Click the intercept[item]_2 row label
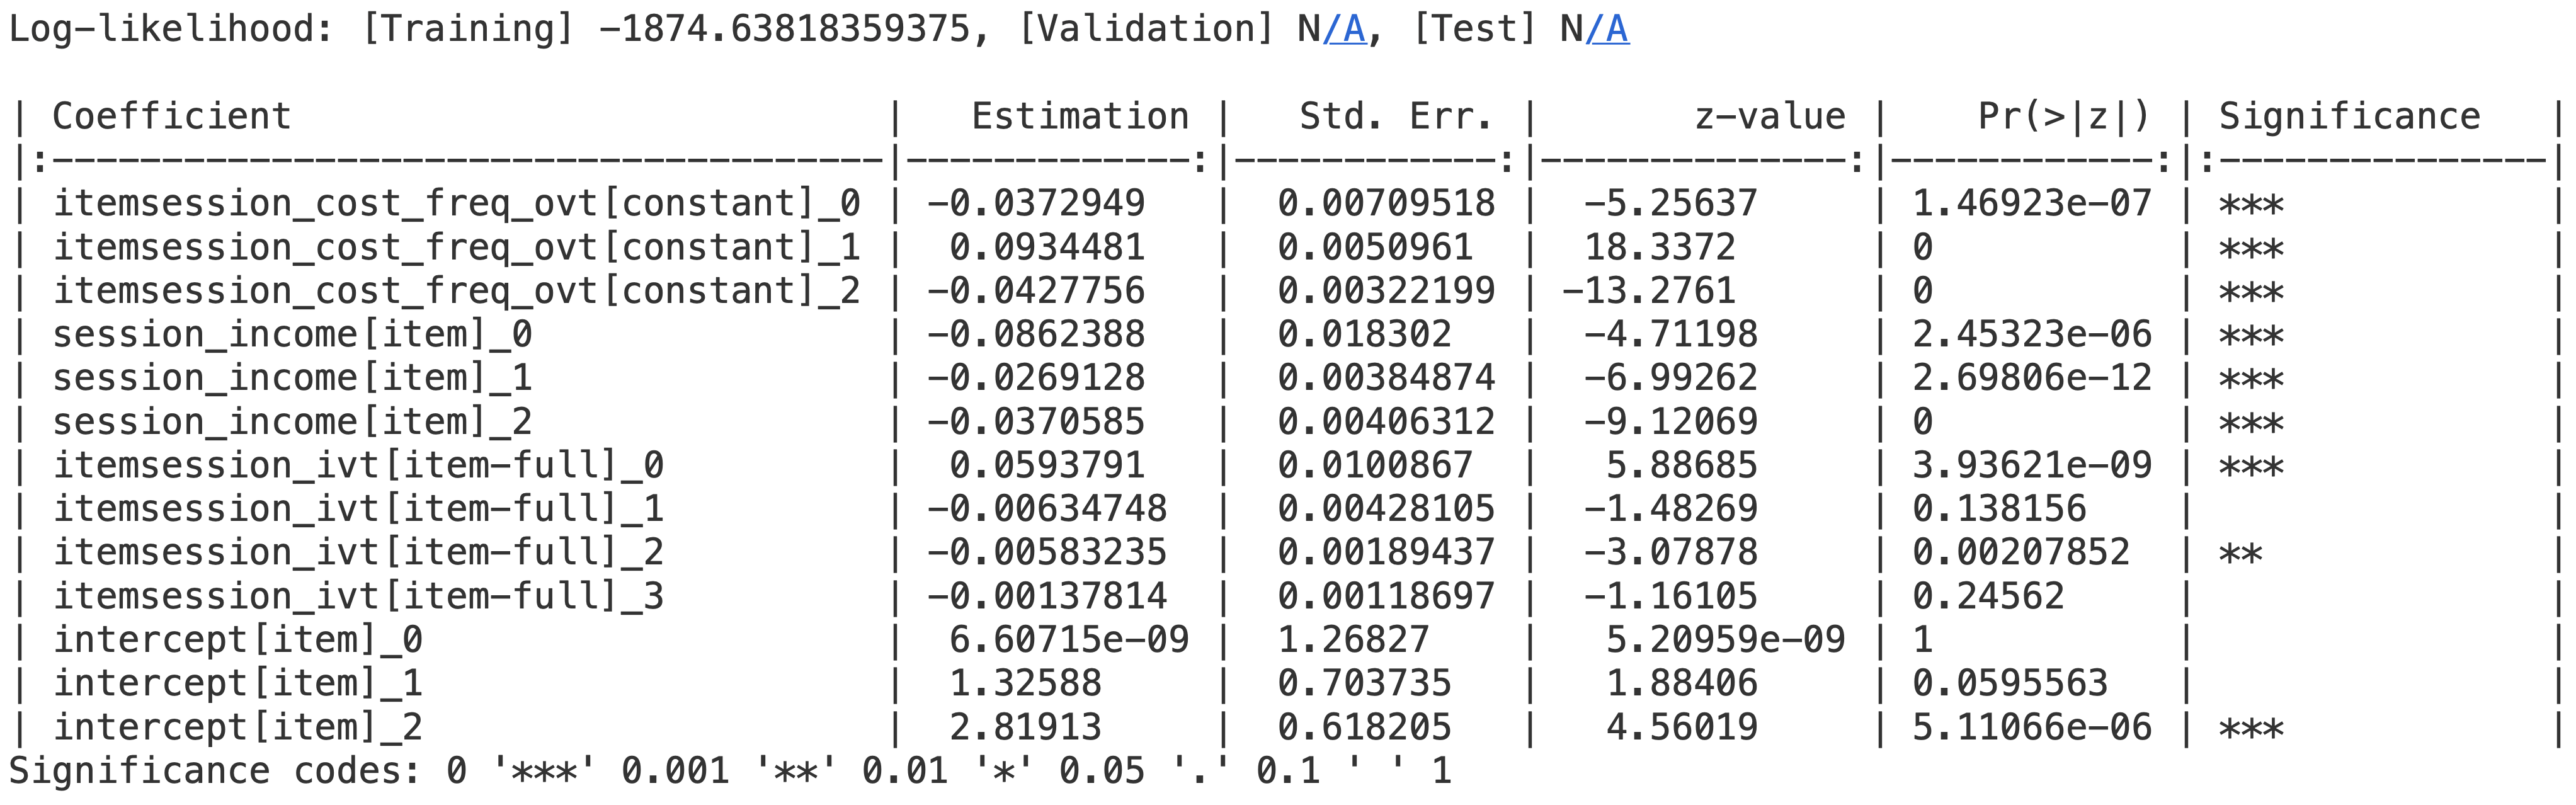 [x=237, y=727]
